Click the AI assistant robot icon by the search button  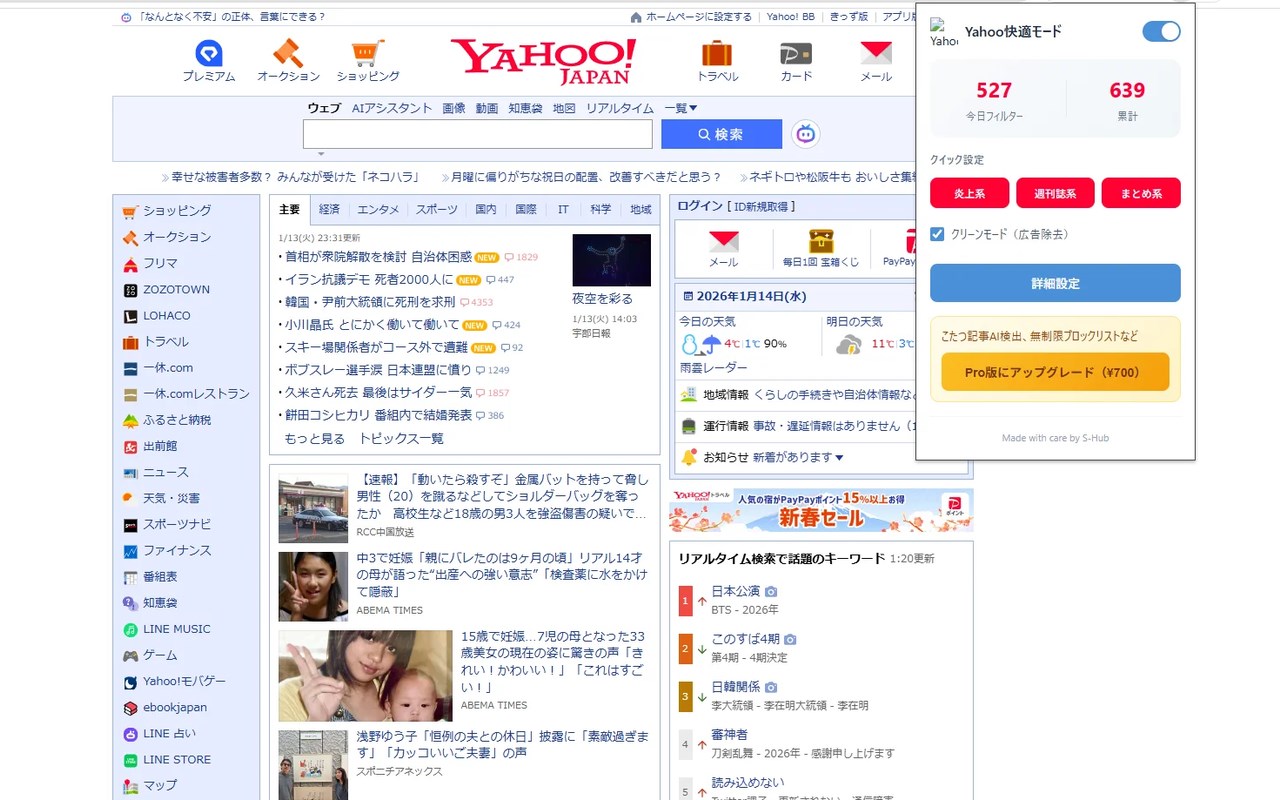point(806,134)
